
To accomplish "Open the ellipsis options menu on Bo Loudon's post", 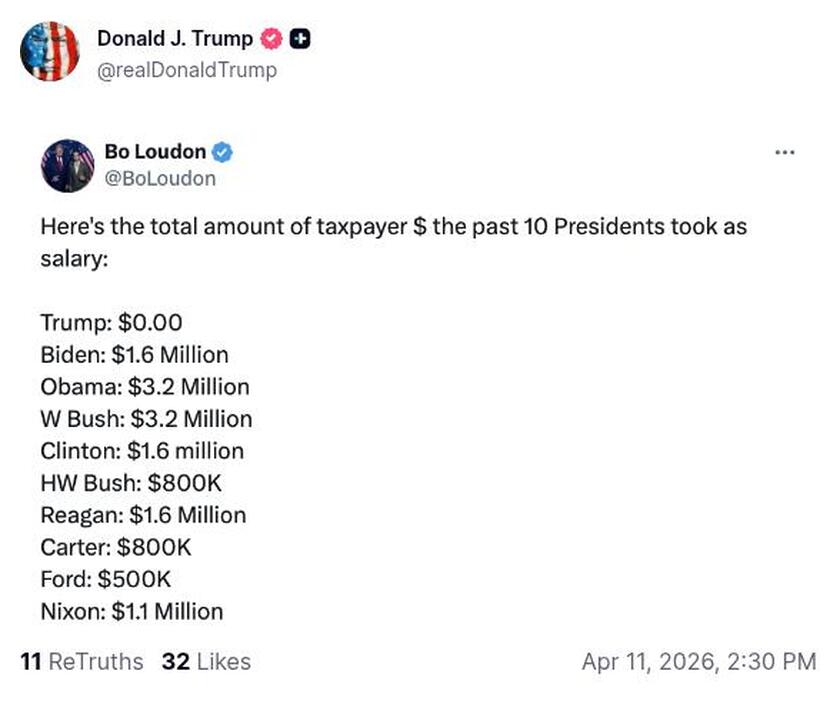I will click(786, 150).
